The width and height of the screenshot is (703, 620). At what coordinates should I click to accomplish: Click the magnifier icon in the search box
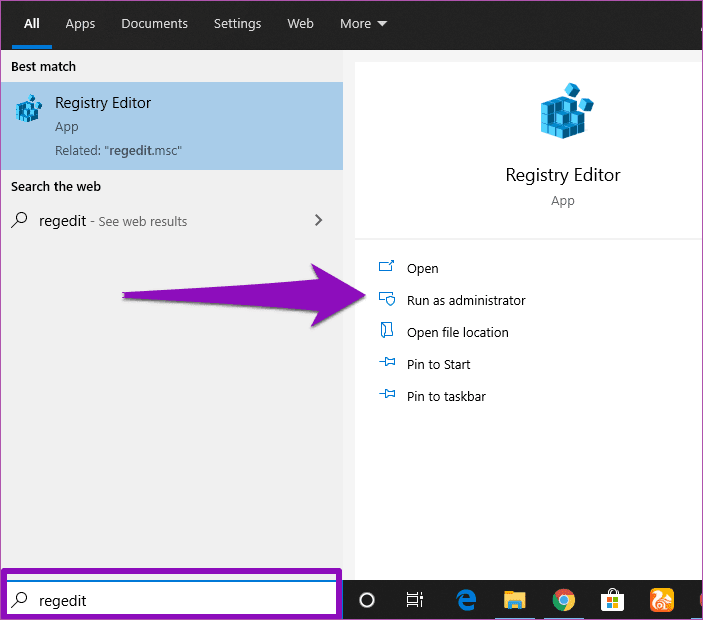19,600
